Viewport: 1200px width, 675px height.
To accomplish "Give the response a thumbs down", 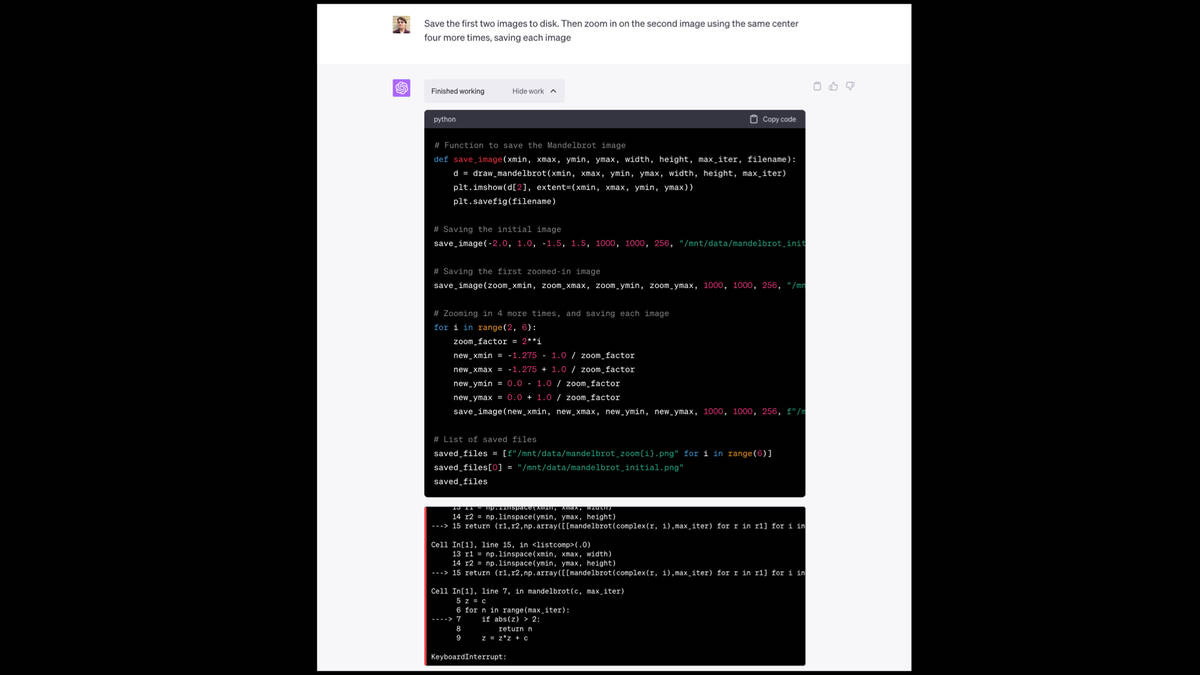I will pos(850,86).
